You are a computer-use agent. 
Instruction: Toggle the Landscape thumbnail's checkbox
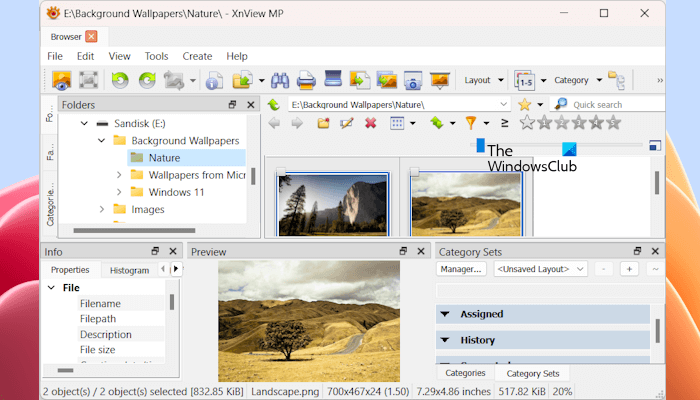pos(414,171)
